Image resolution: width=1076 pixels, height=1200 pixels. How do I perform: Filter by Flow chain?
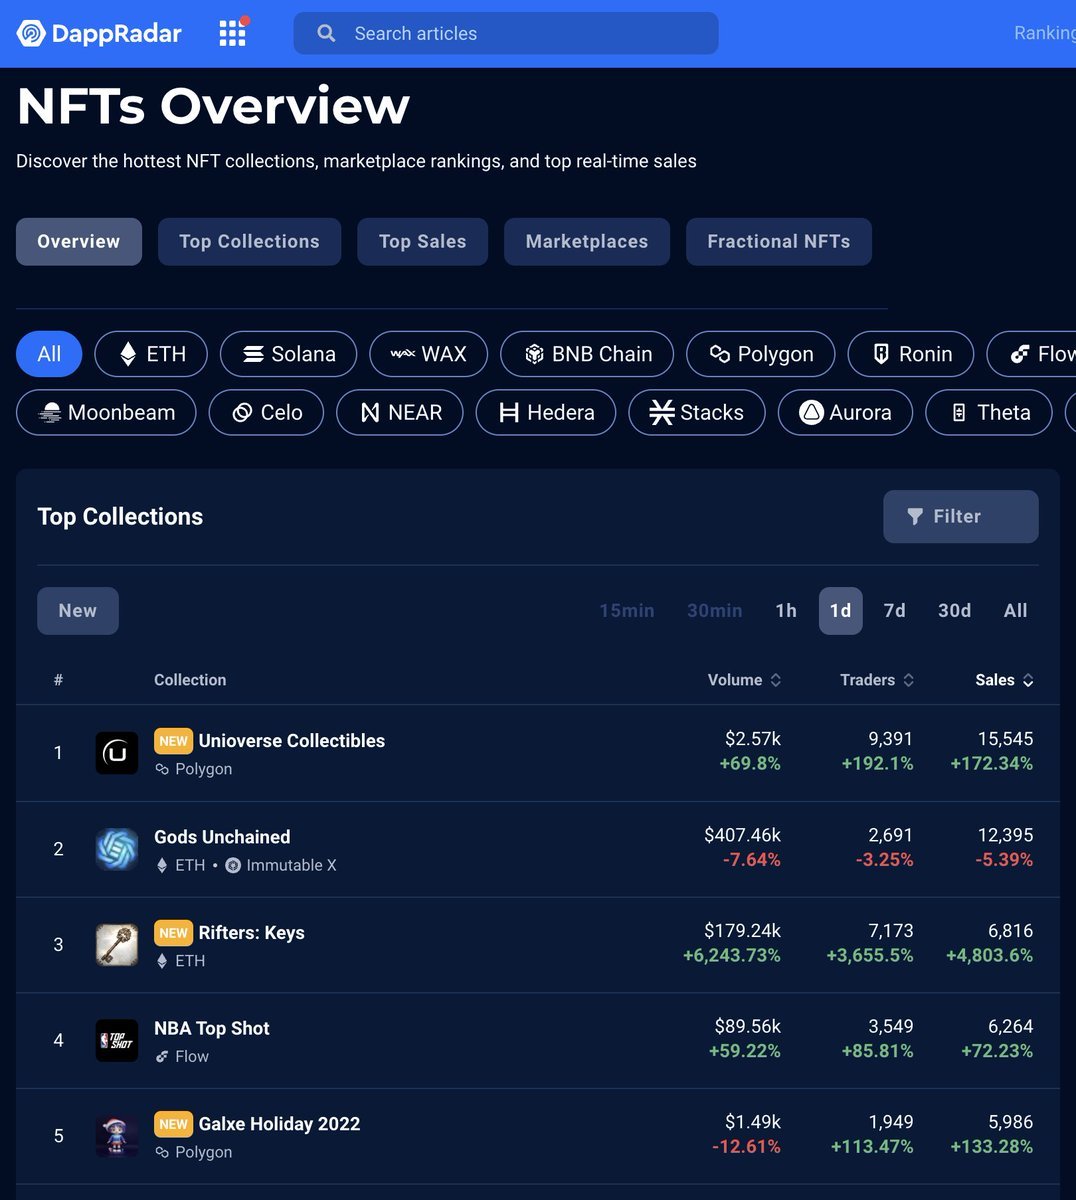point(1032,354)
